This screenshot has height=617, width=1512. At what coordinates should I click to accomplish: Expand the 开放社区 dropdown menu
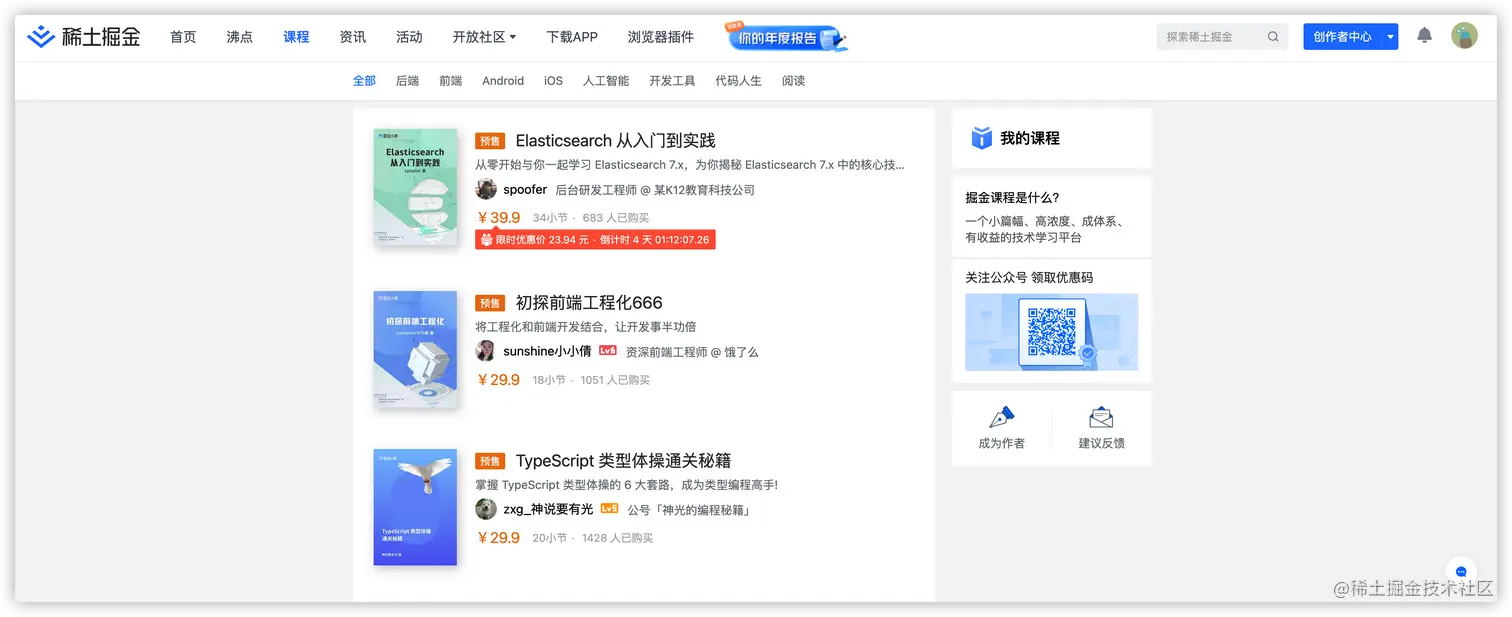484,37
